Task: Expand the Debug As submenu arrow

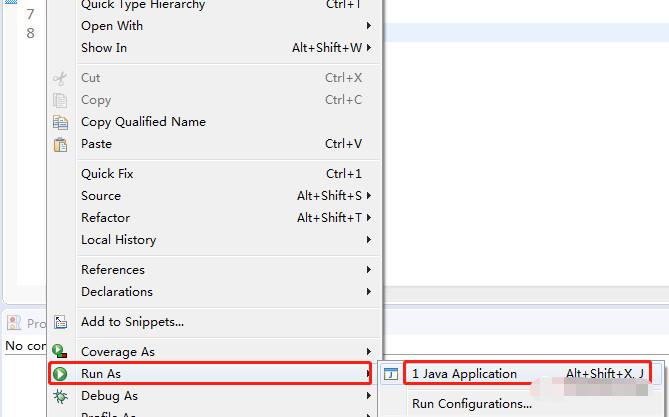Action: coord(369,396)
